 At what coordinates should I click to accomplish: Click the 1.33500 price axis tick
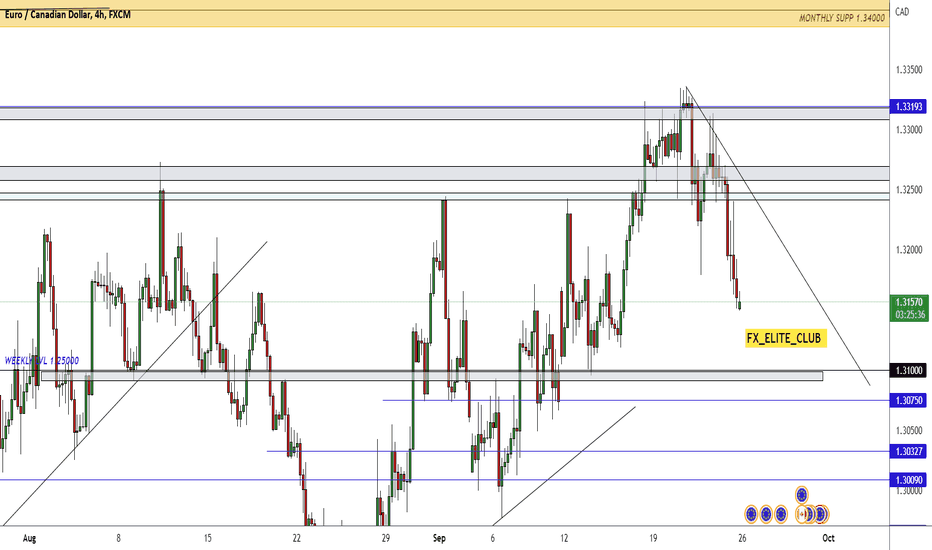[909, 70]
